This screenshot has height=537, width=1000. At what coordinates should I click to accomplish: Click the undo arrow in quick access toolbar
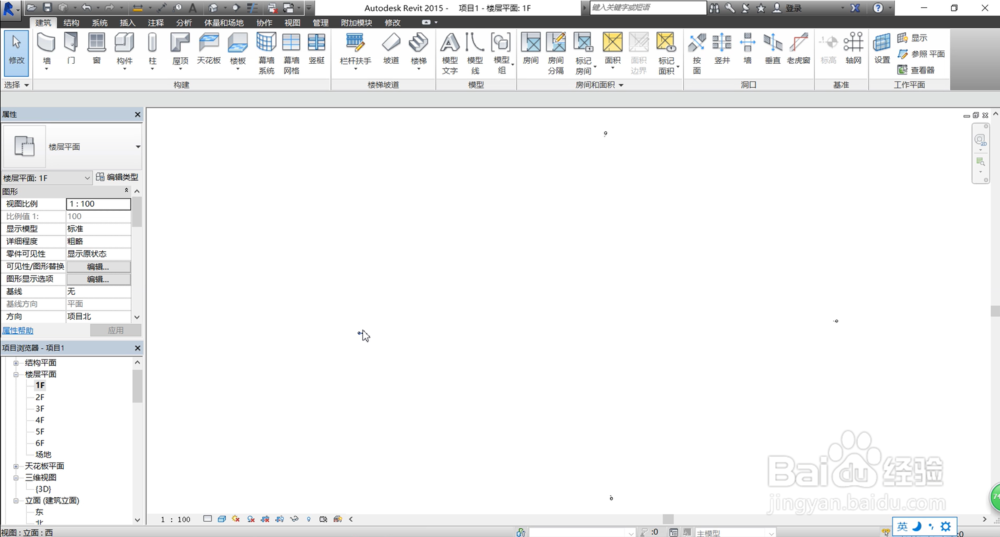point(86,8)
